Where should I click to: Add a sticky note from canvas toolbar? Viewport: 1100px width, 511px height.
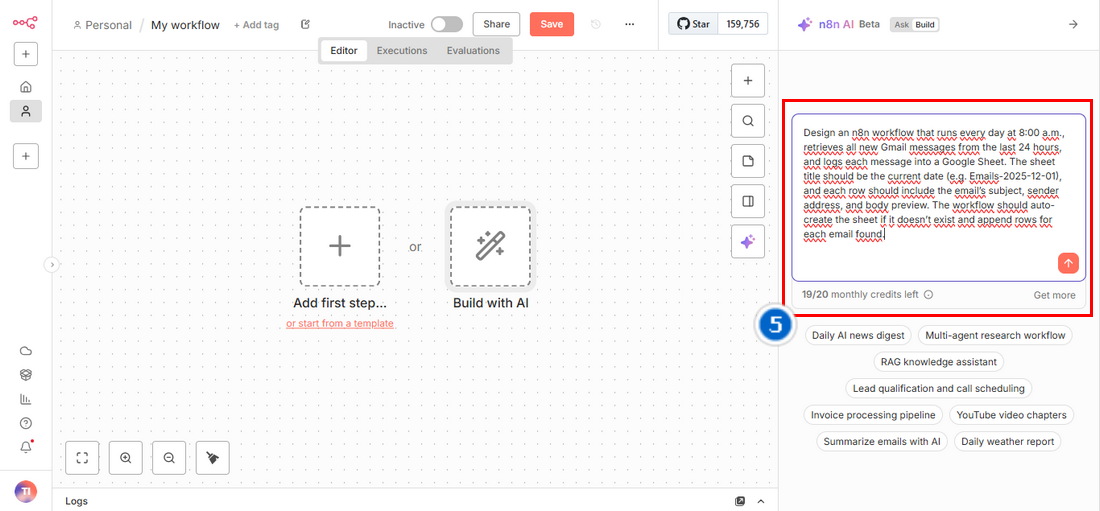[x=747, y=161]
